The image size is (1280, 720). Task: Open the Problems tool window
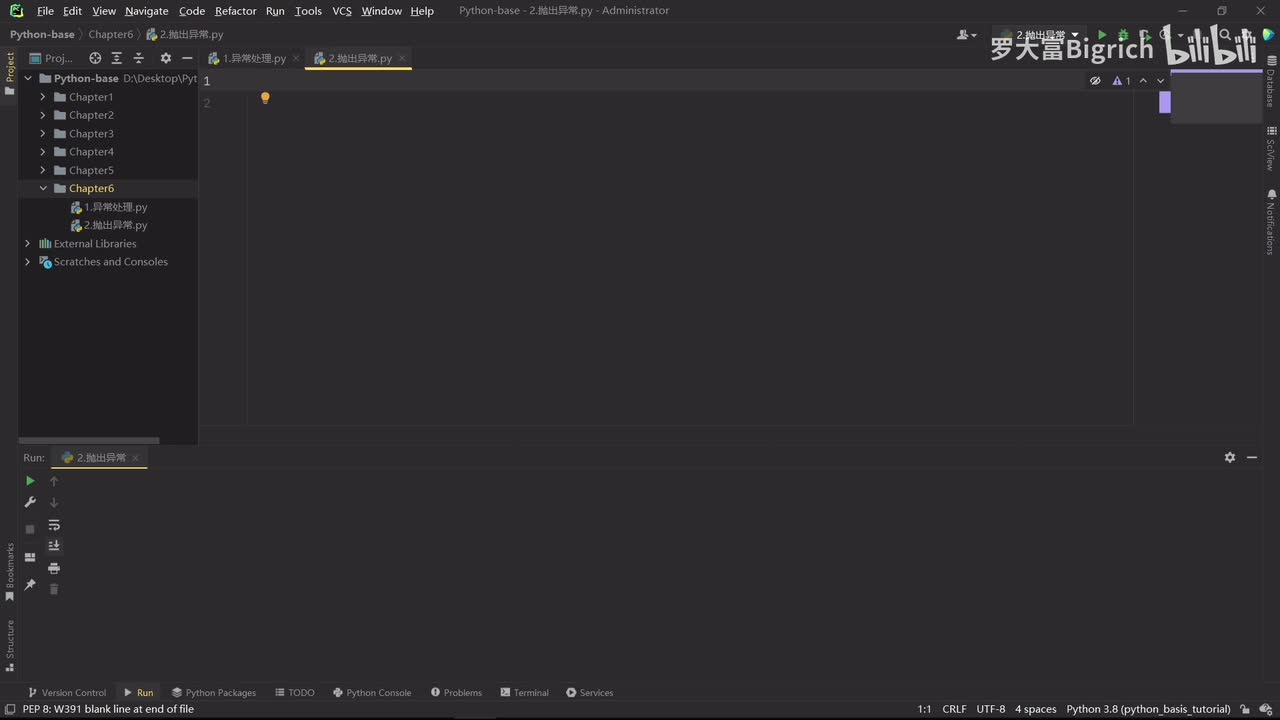coord(456,692)
